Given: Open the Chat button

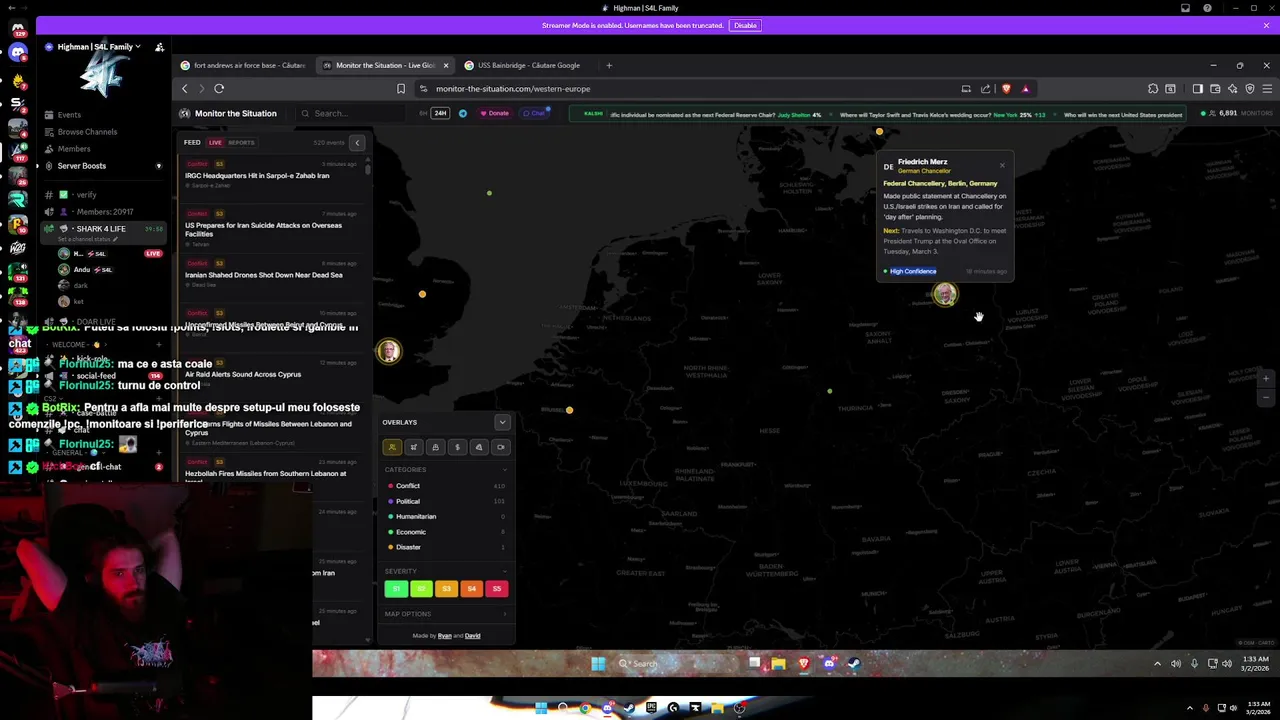Looking at the screenshot, I should click(536, 113).
